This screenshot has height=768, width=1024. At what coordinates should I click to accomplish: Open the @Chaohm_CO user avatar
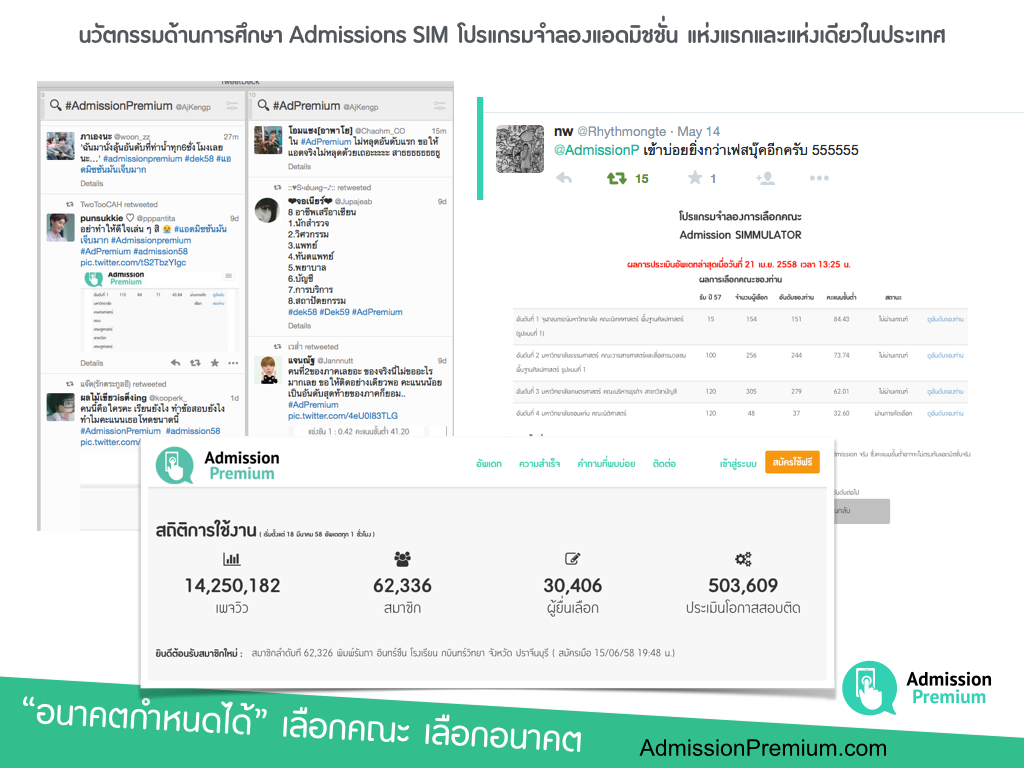pos(268,140)
